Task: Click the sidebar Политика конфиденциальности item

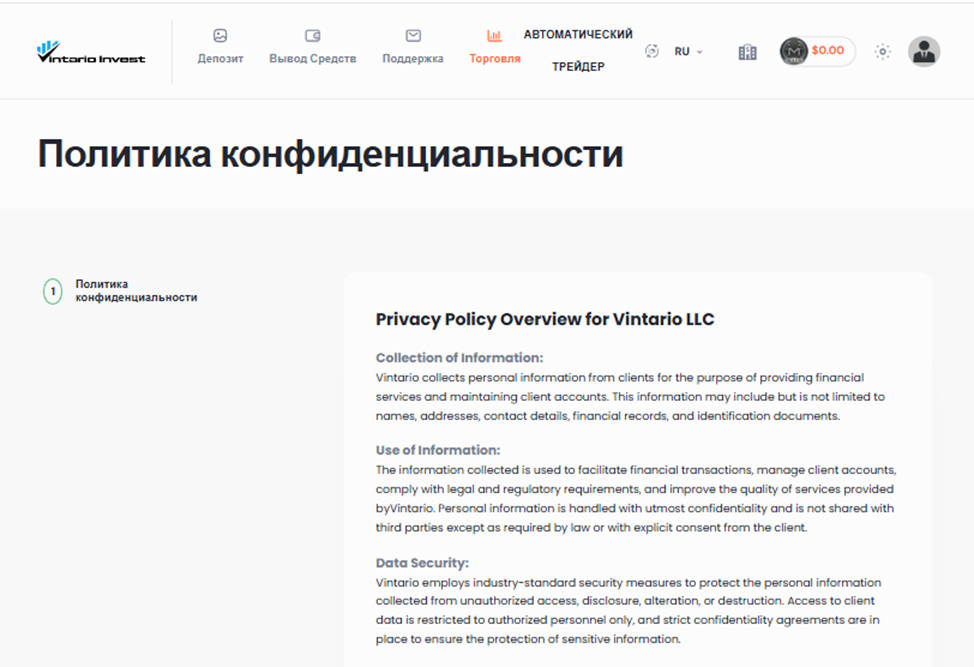Action: (x=136, y=291)
